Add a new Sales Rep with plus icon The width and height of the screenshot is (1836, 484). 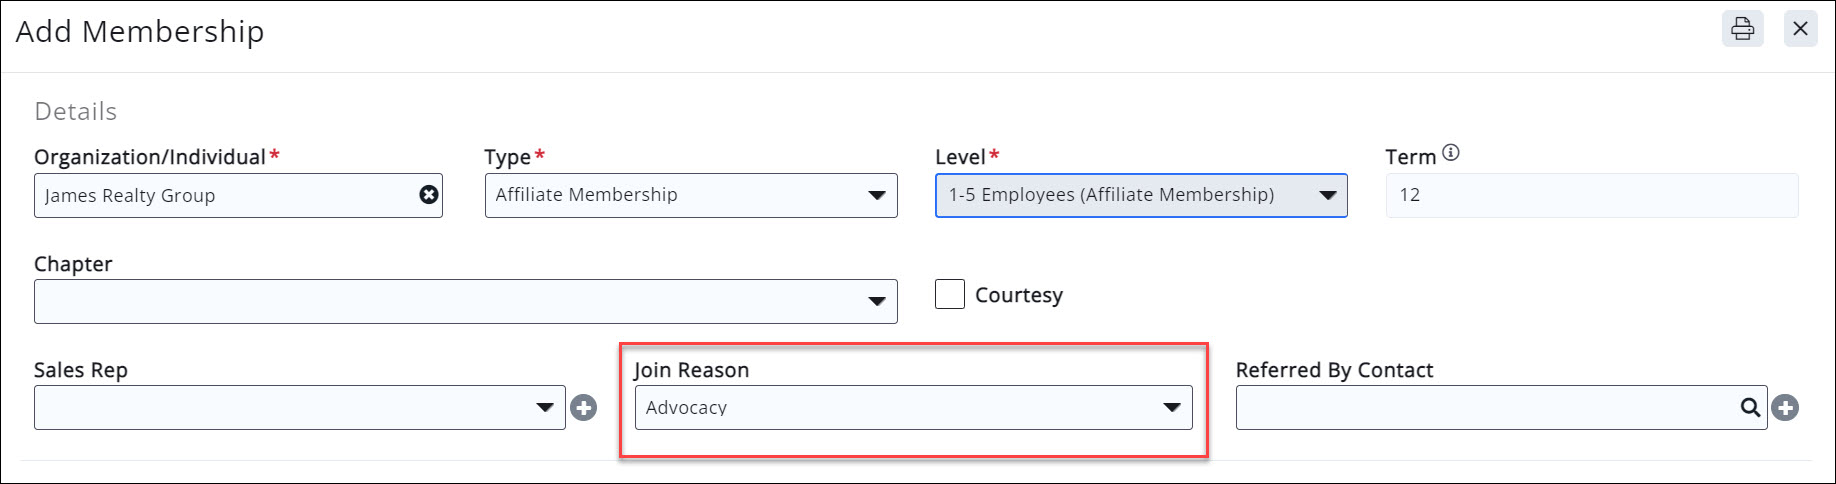pyautogui.click(x=584, y=408)
